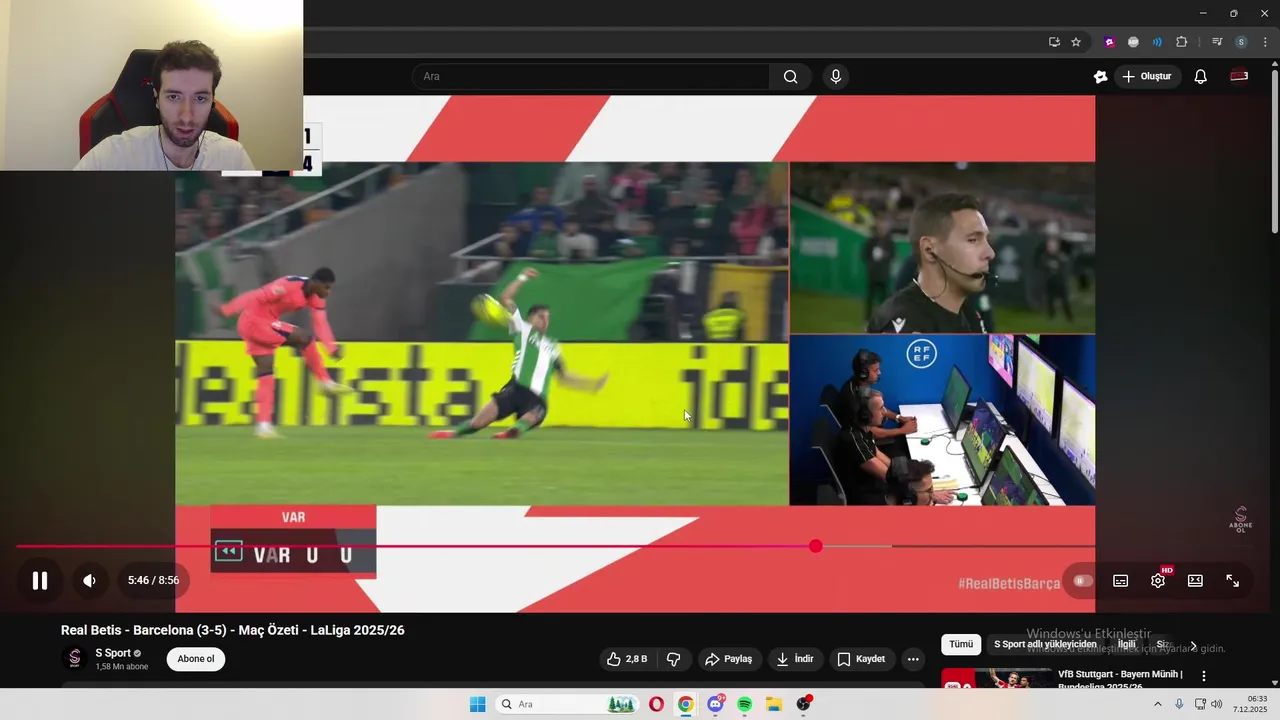The height and width of the screenshot is (720, 1280).
Task: Enter fullscreen mode
Action: pyautogui.click(x=1233, y=581)
